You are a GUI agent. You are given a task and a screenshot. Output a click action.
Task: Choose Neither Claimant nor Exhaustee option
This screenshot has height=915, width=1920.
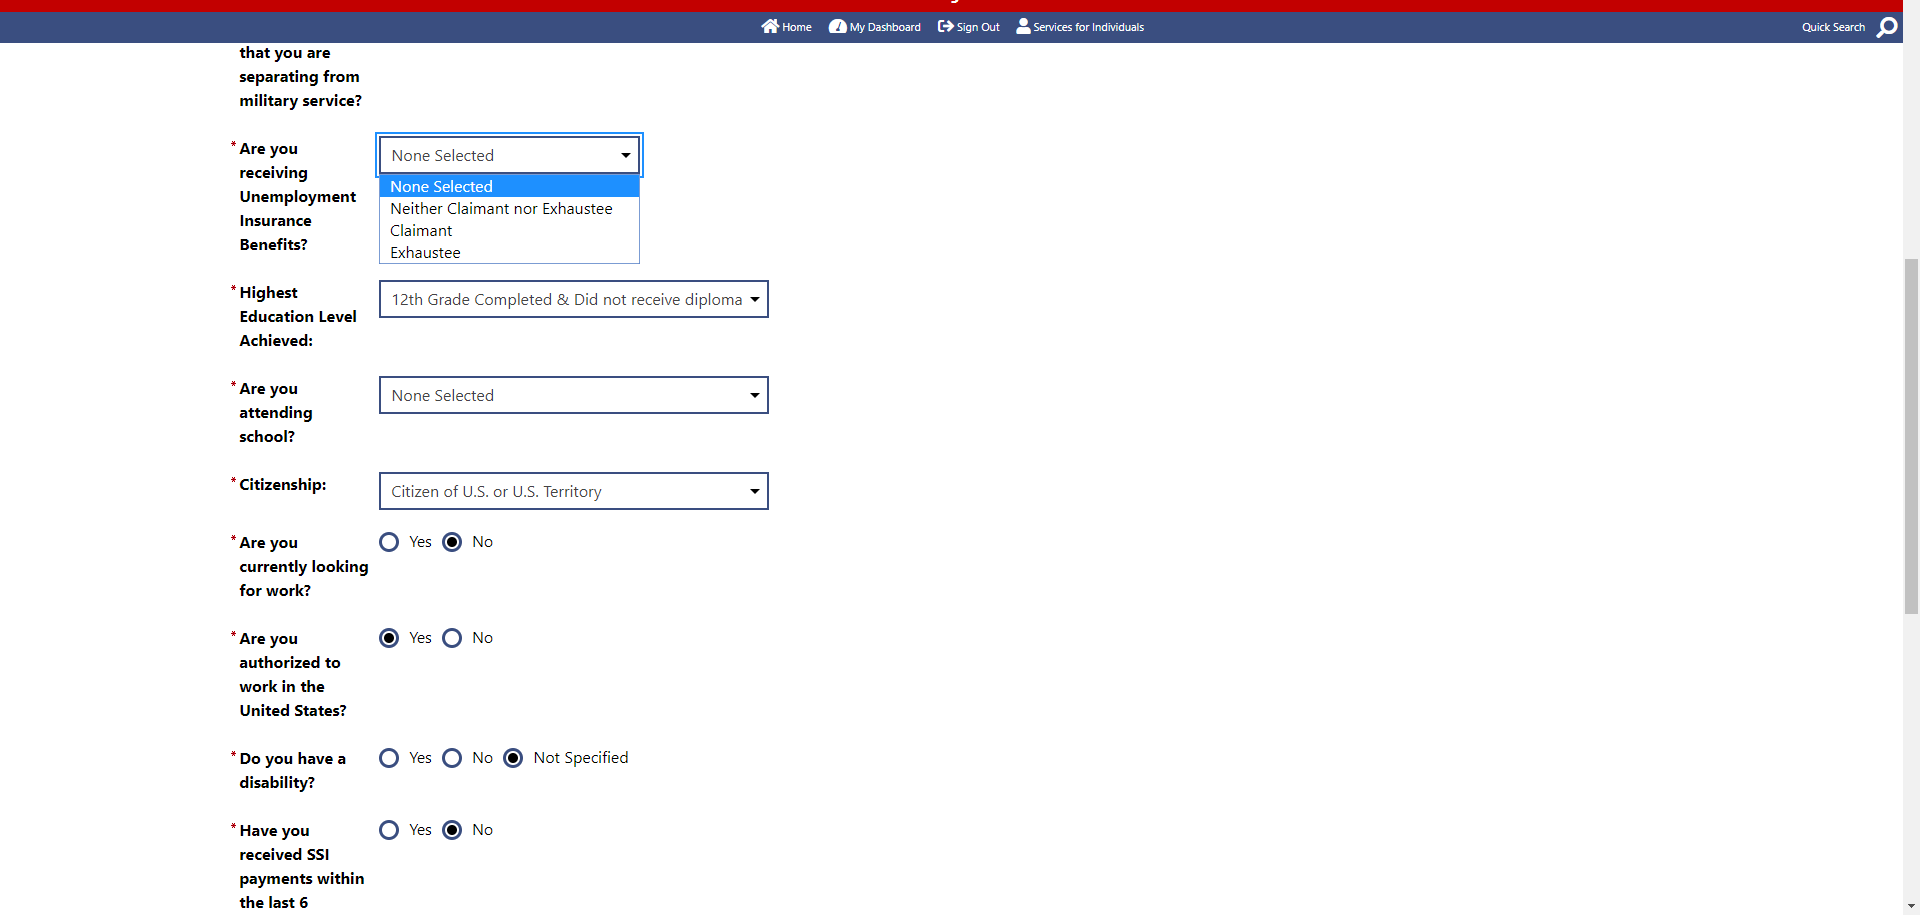pos(501,209)
